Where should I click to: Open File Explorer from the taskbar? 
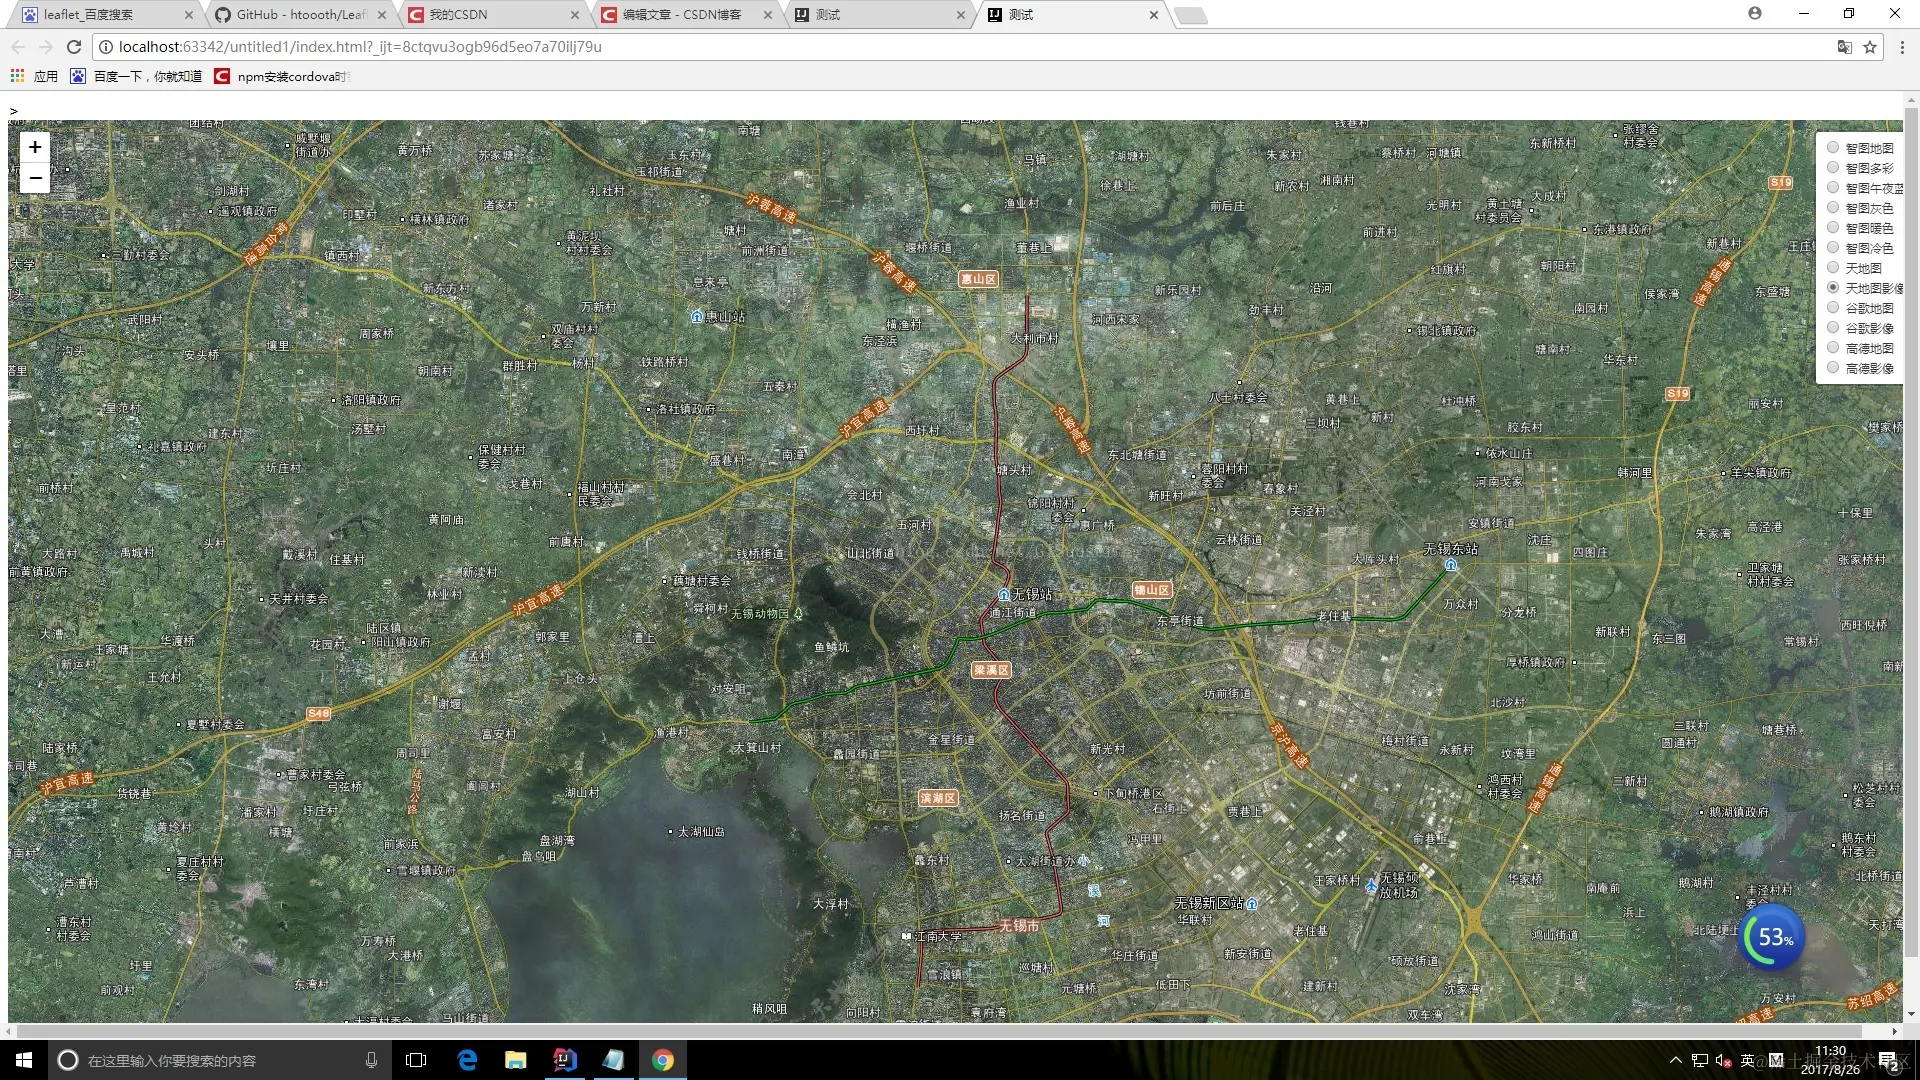pyautogui.click(x=516, y=1060)
